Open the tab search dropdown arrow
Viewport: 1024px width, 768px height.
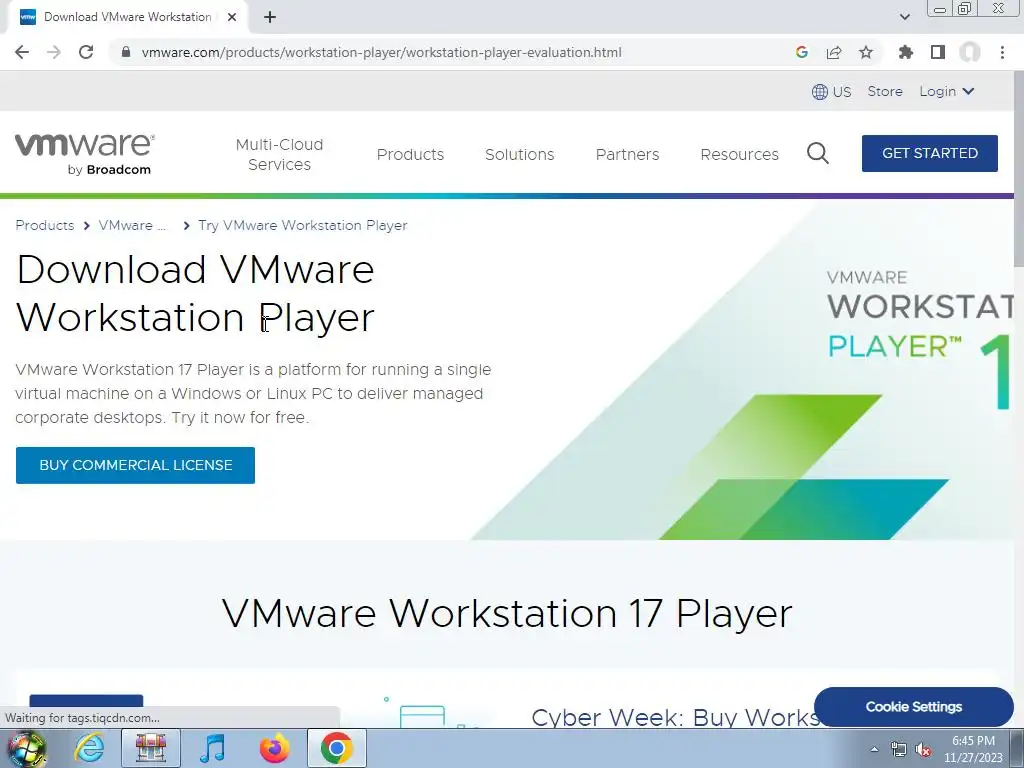(904, 17)
